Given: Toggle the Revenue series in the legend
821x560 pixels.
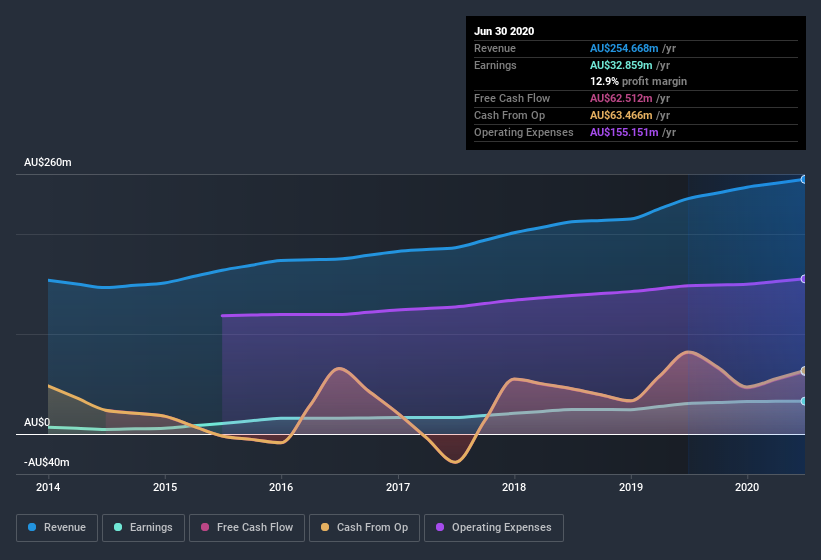Looking at the screenshot, I should click(x=57, y=528).
